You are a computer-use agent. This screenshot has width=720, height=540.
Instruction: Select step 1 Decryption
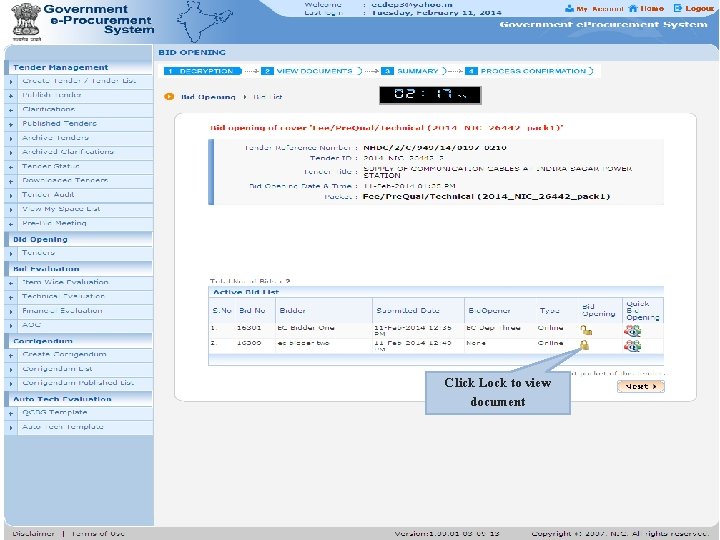[202, 71]
